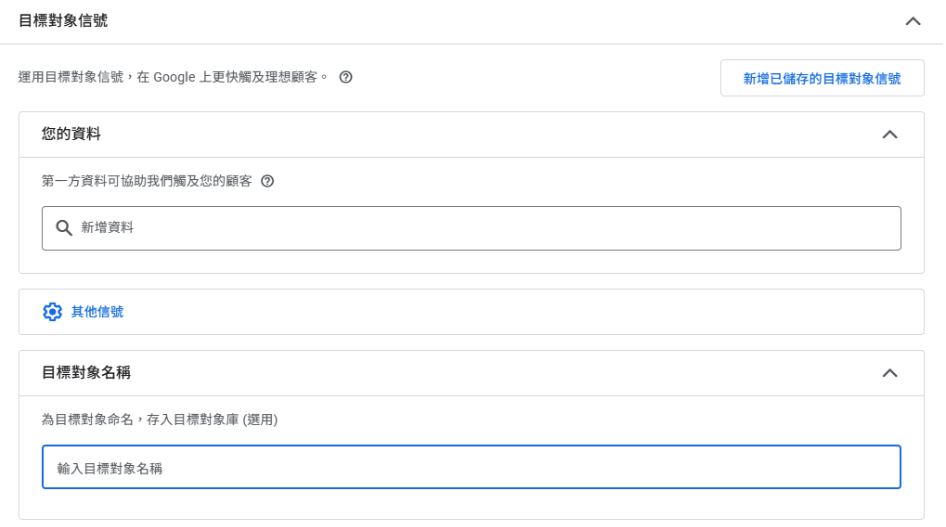946x527 pixels.
Task: Select the 目標對象名稱 panel heading
Action: click(x=86, y=373)
